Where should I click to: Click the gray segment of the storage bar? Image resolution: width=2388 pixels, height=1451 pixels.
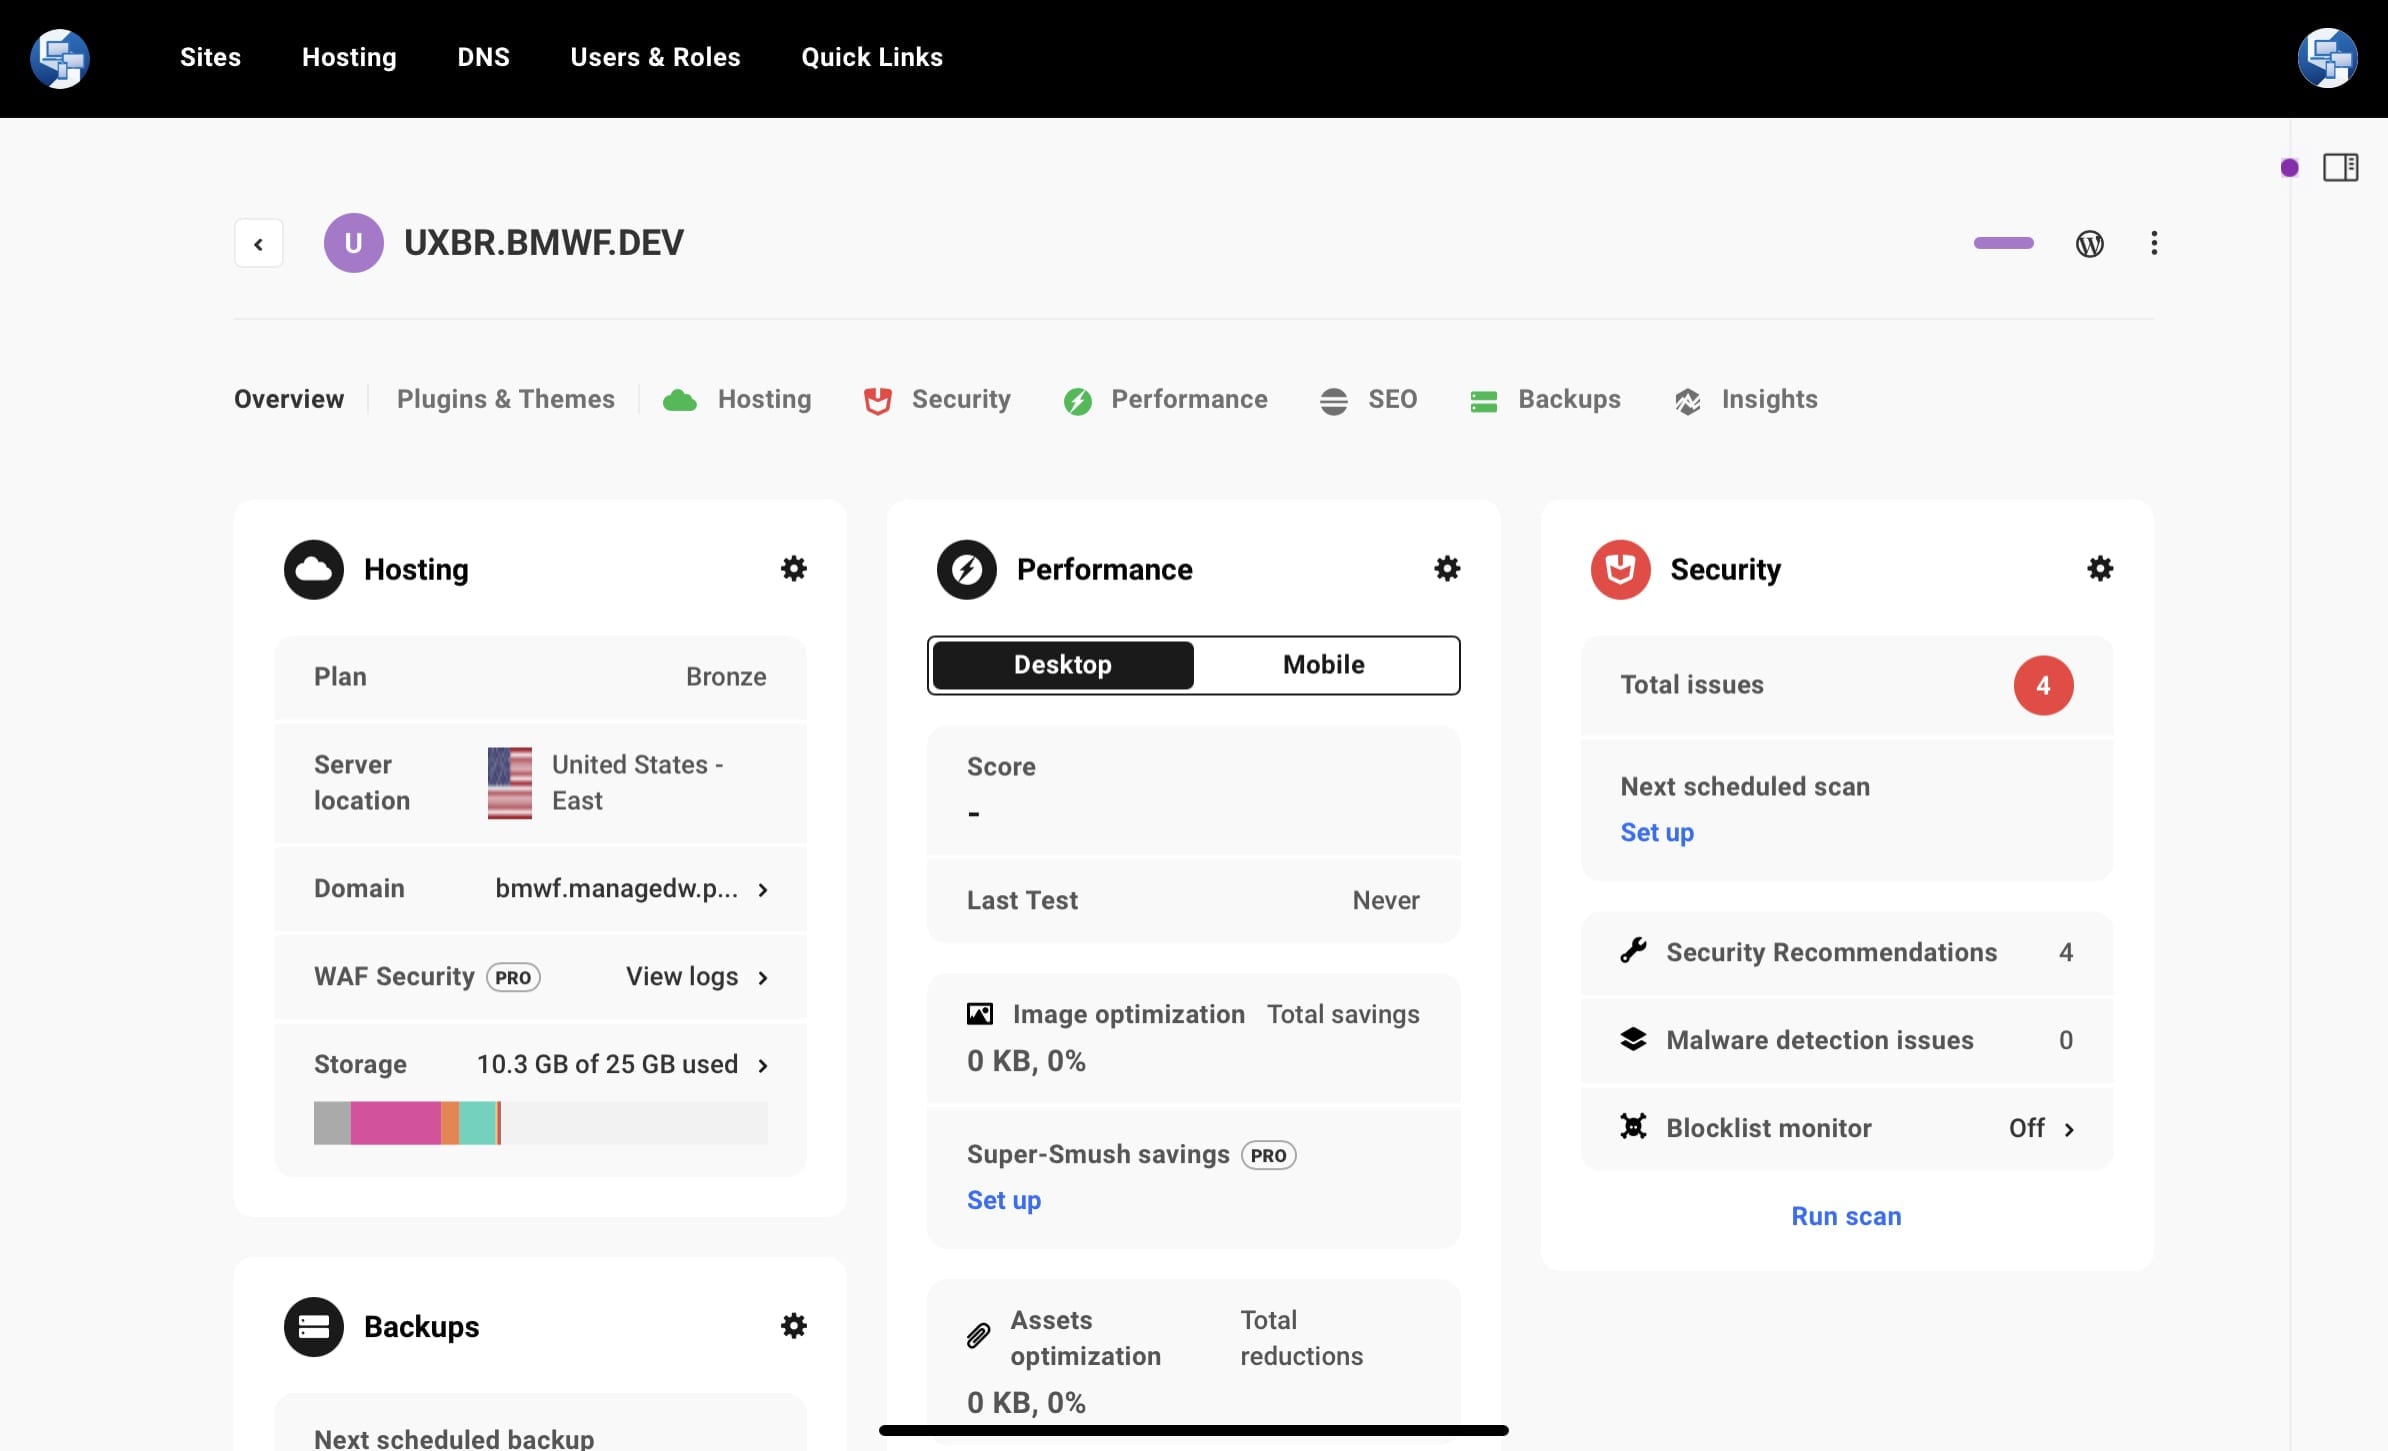tap(332, 1123)
